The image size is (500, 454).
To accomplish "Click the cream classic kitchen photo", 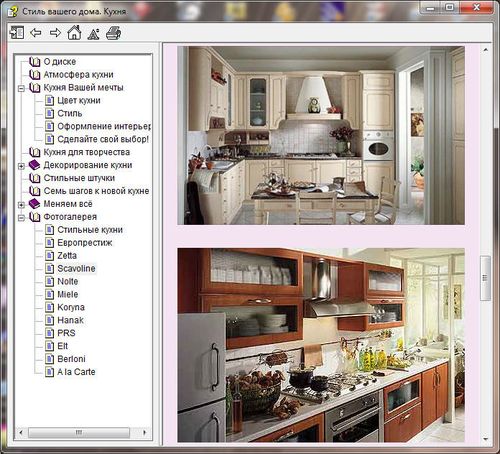I will (x=321, y=135).
